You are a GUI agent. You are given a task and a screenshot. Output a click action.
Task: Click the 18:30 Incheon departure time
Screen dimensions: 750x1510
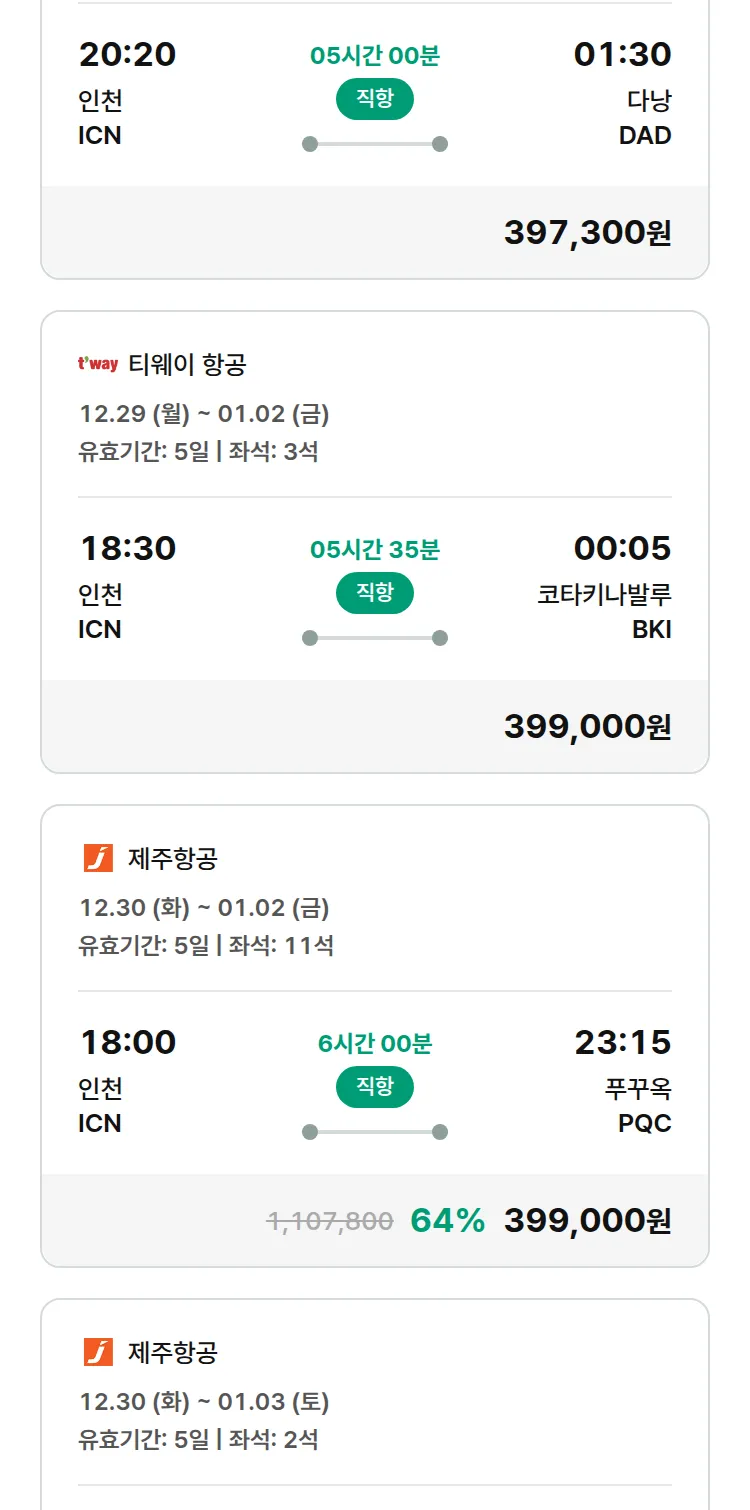[x=128, y=548]
